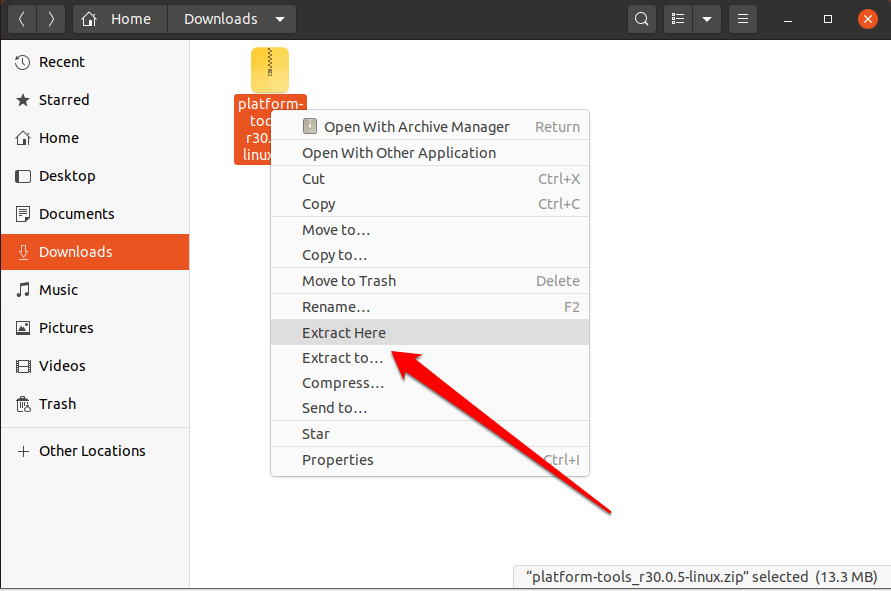Choose Move to Trash
This screenshot has height=591, width=891.
point(430,281)
